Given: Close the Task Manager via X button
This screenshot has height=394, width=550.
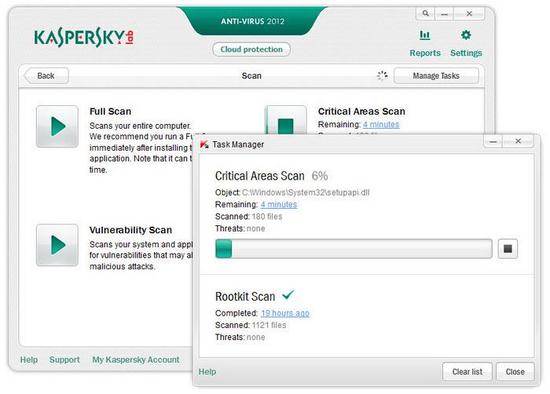Looking at the screenshot, I should click(x=518, y=141).
